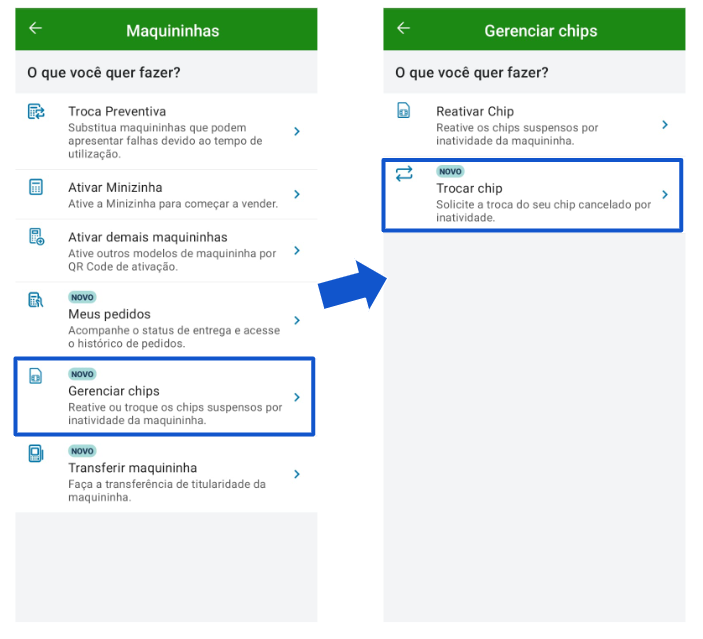Tap the Gerenciar chips SIM card icon
703x639 pixels.
[35, 376]
